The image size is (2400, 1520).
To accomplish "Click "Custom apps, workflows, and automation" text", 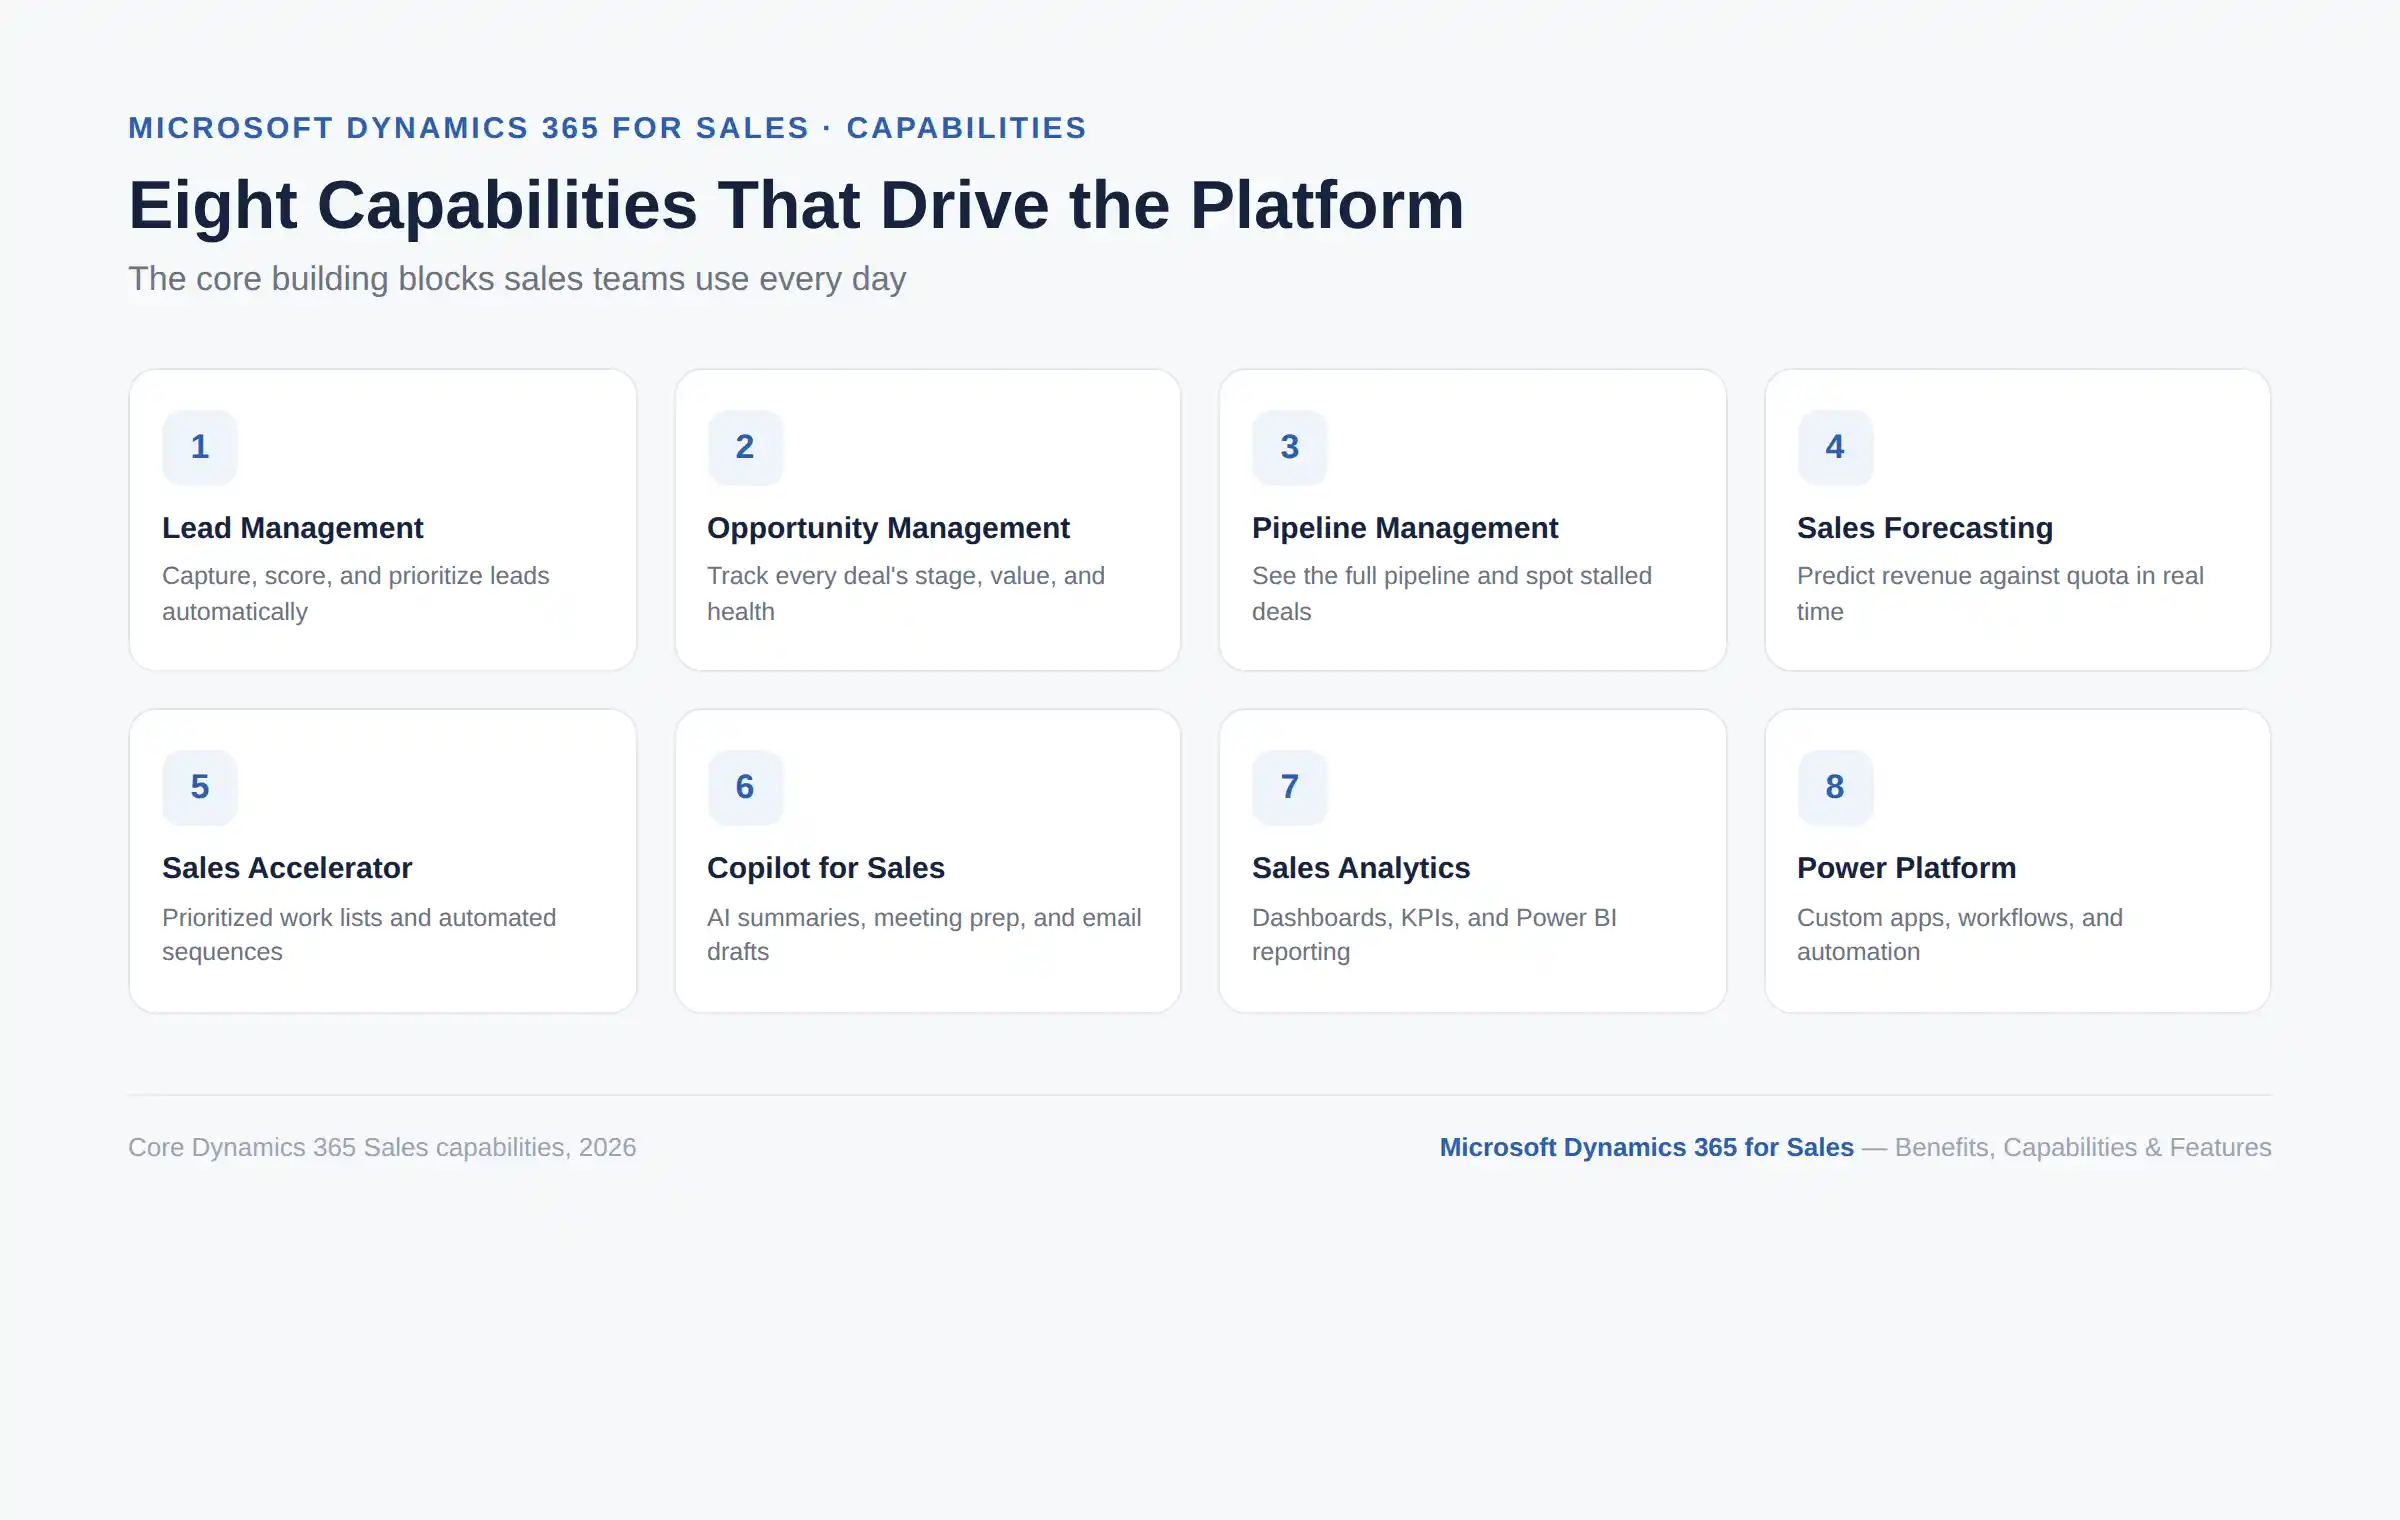I will click(x=1960, y=935).
